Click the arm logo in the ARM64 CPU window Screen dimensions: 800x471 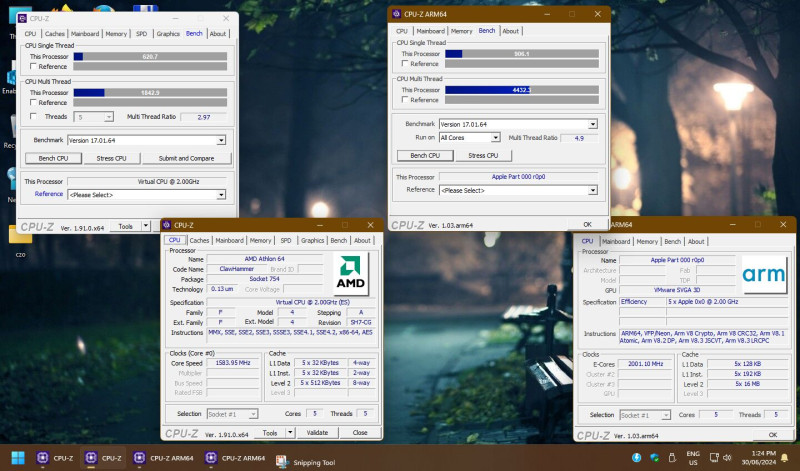pyautogui.click(x=764, y=274)
